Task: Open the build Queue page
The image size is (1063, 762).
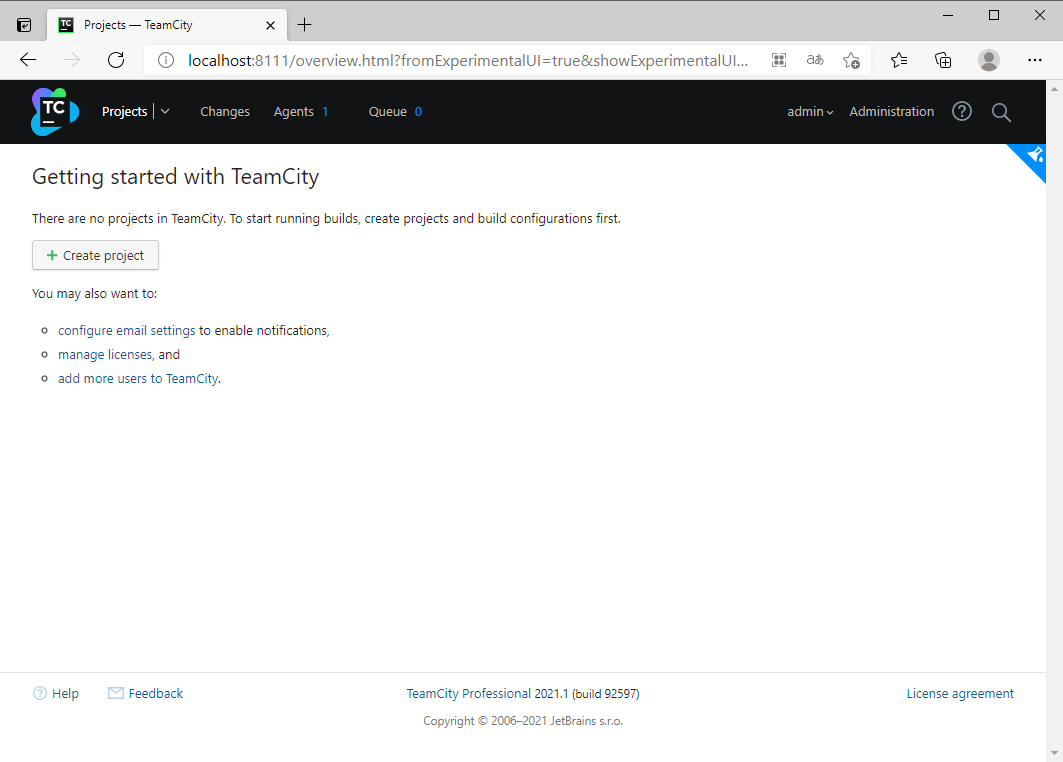Action: coord(388,112)
